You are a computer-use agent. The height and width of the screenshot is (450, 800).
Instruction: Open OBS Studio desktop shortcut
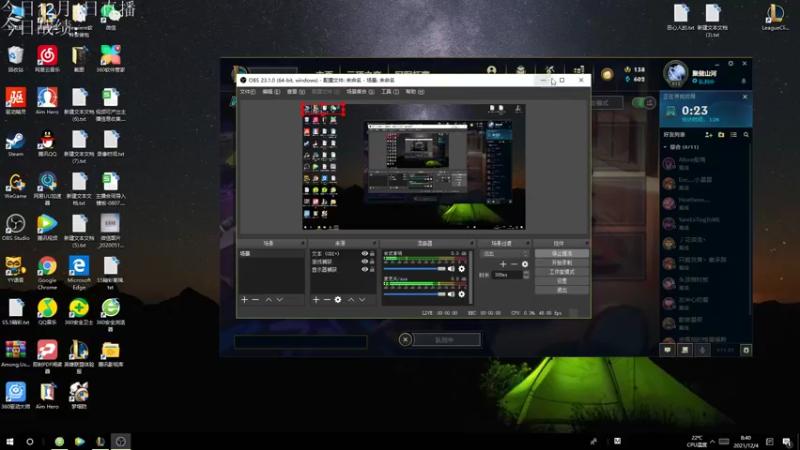coord(15,228)
